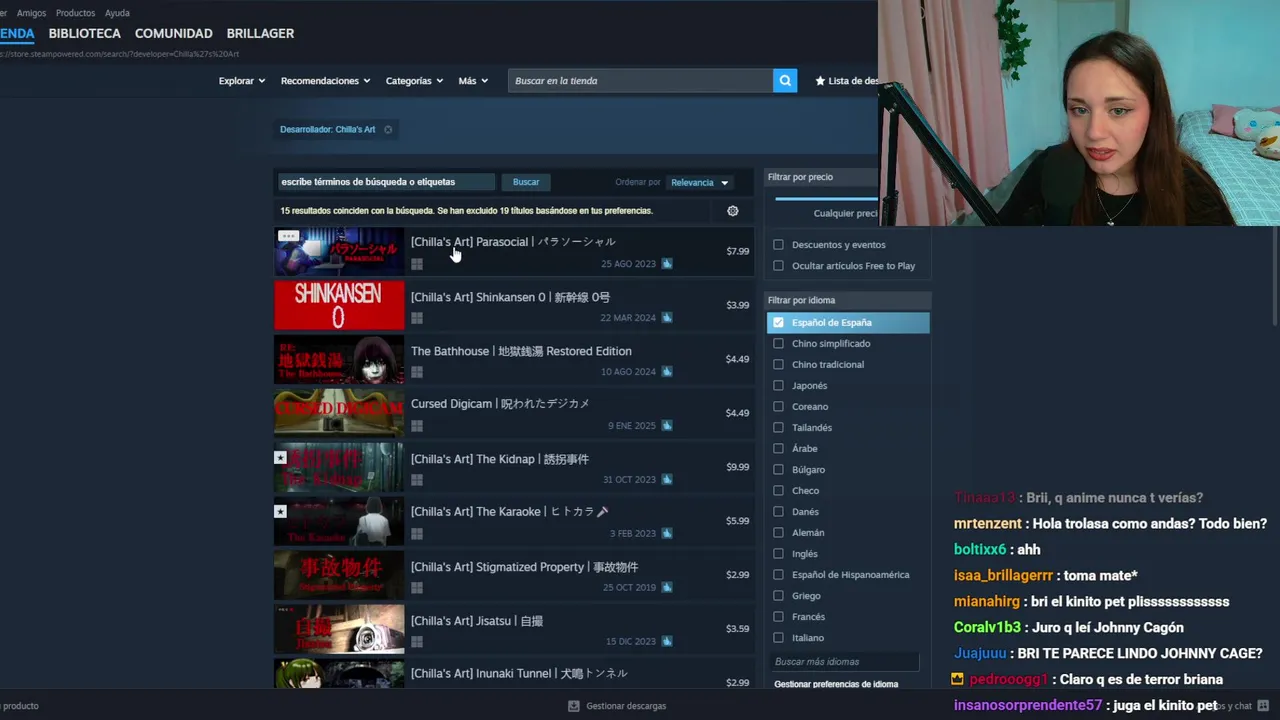This screenshot has height=720, width=1280.
Task: Open Shinkansen 0 red thumbnail
Action: click(x=339, y=305)
